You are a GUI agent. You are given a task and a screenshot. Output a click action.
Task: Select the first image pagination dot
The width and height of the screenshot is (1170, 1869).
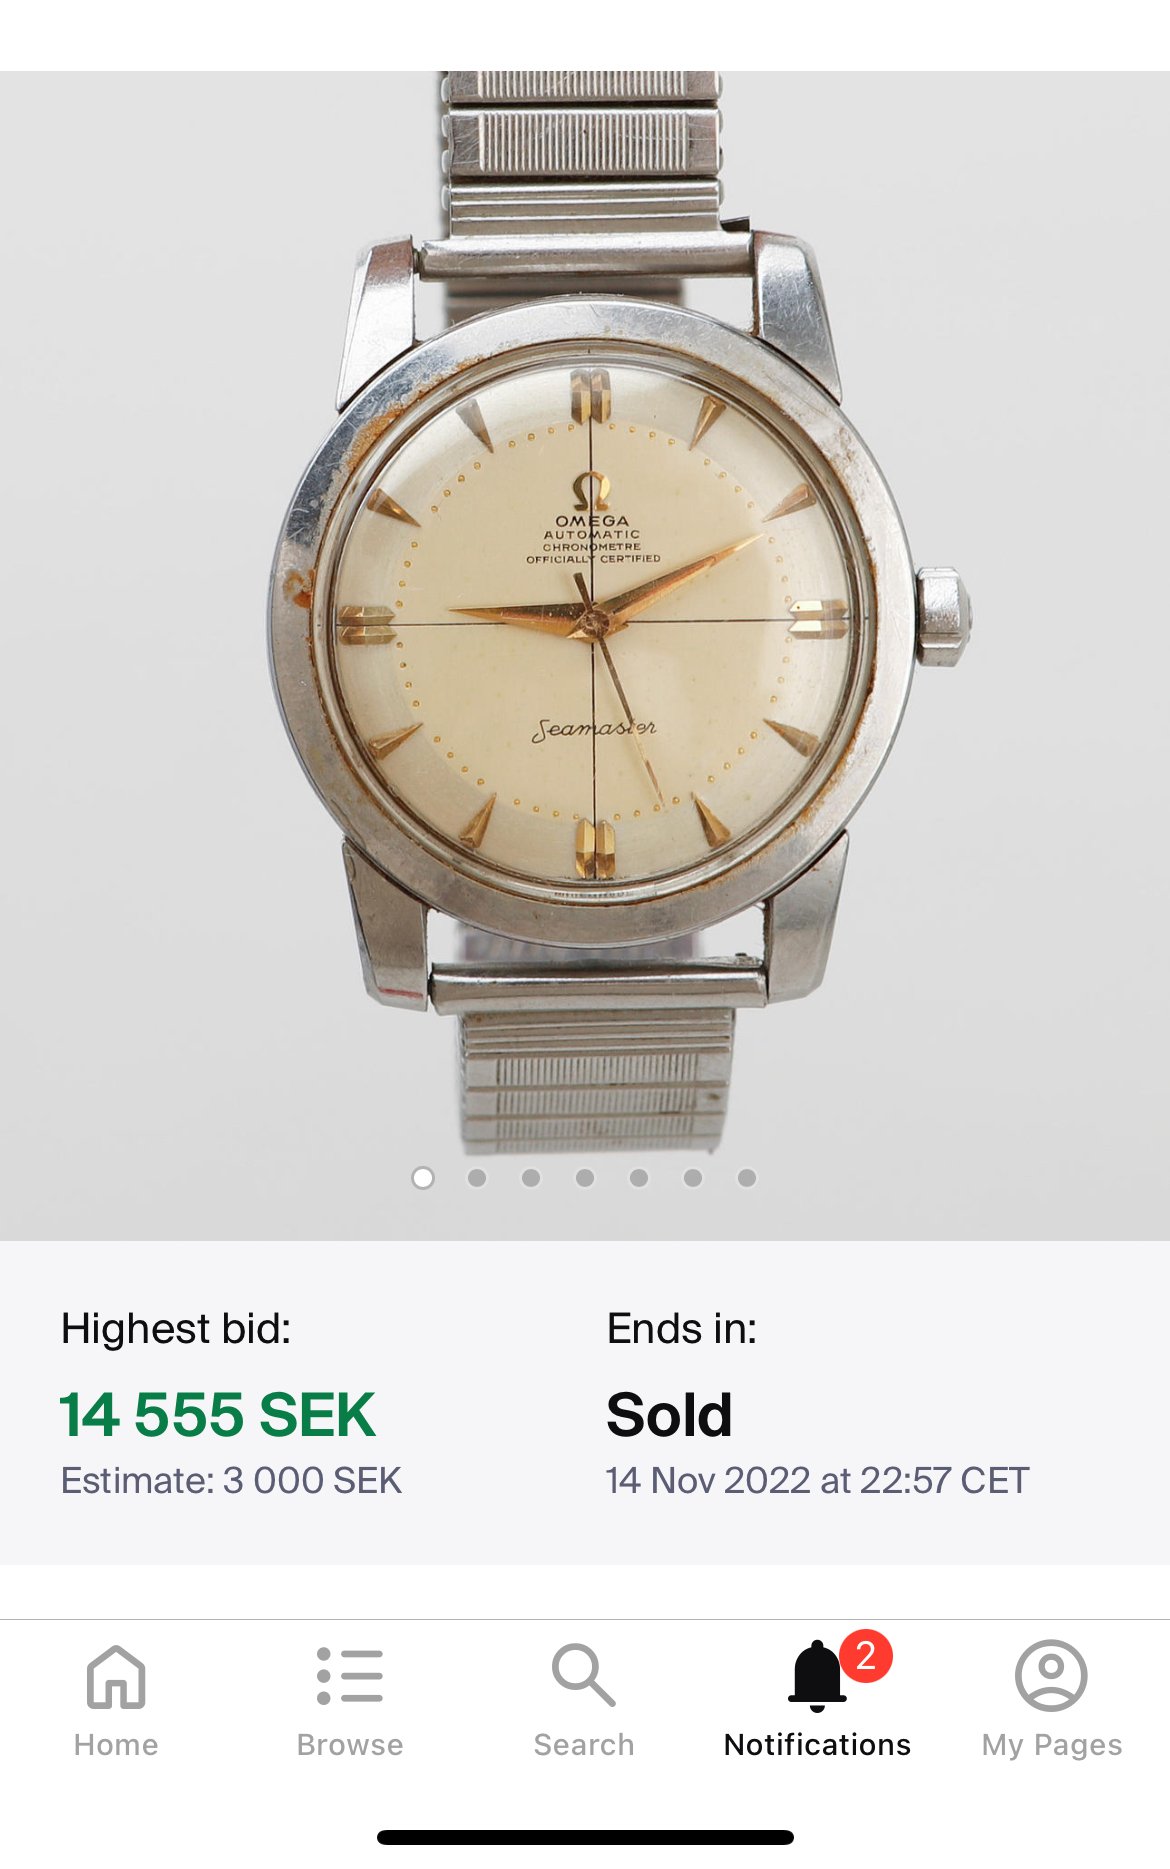(x=423, y=1178)
